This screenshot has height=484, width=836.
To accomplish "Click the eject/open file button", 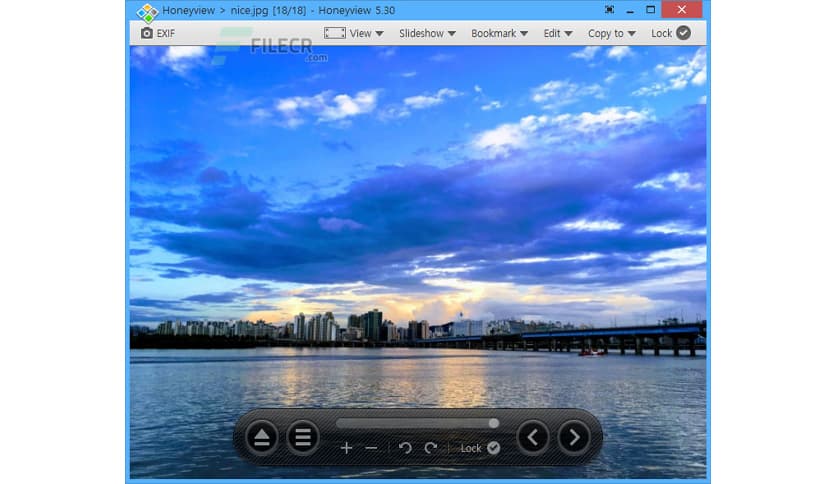I will (x=262, y=437).
